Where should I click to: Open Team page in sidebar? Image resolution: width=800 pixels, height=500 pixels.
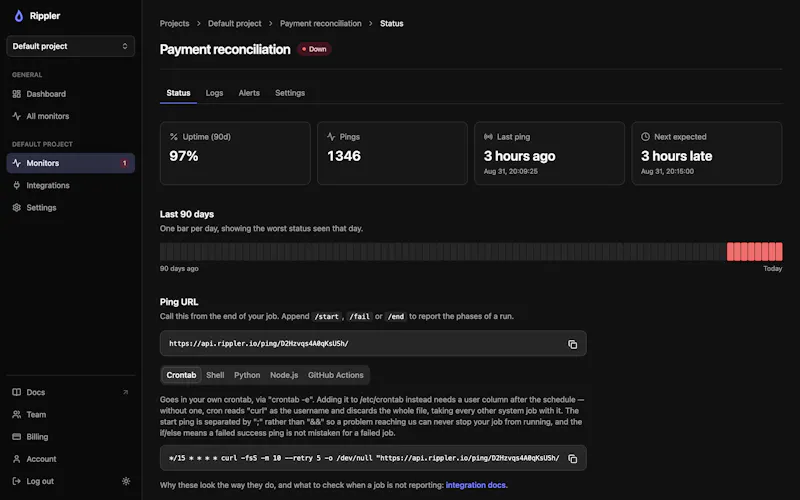click(70, 415)
